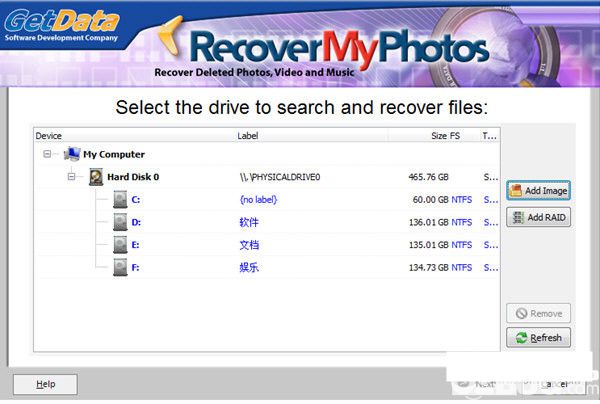Click the My Computer icon

[x=72, y=154]
